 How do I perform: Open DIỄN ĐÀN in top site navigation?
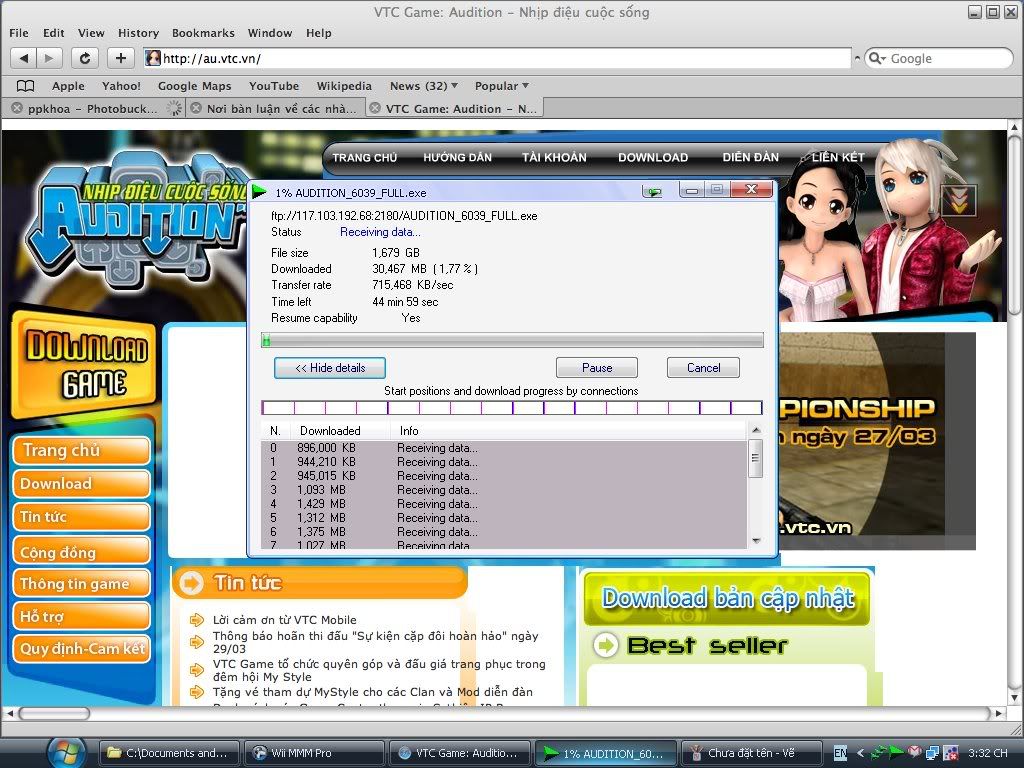pos(750,157)
